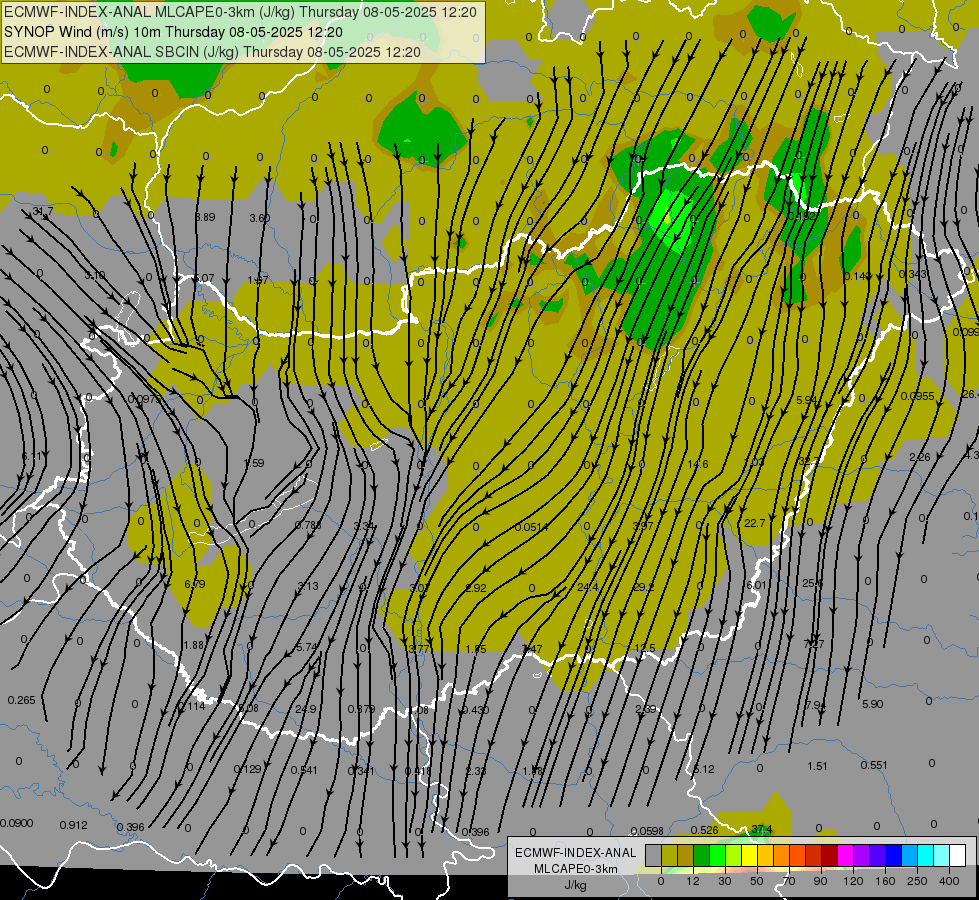Viewport: 979px width, 900px height.
Task: Click the map value 22.7
Action: click(754, 523)
